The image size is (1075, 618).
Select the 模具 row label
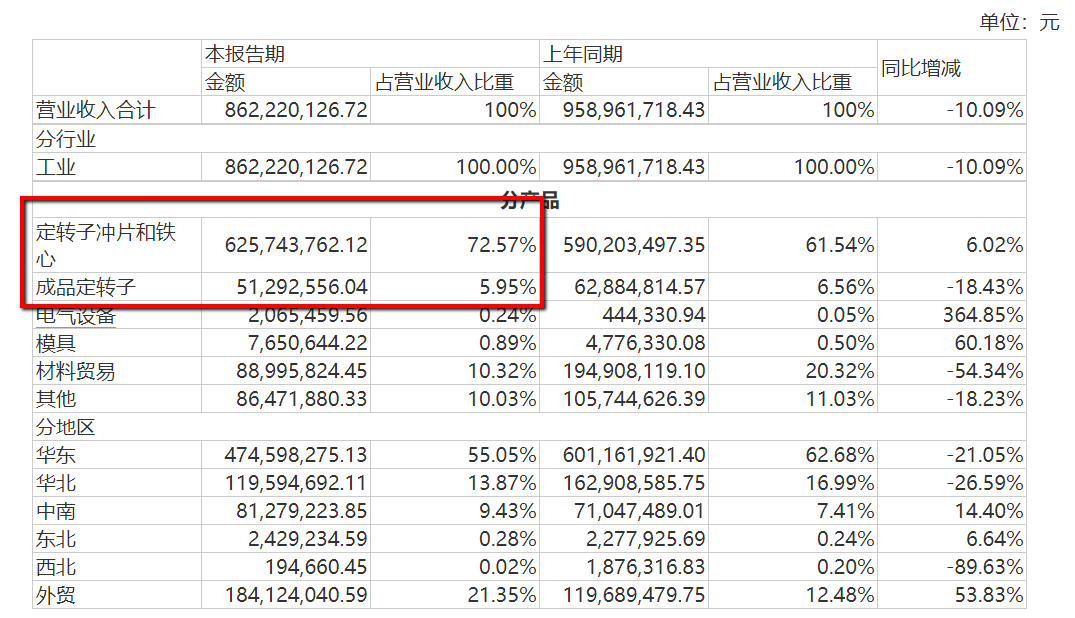56,343
